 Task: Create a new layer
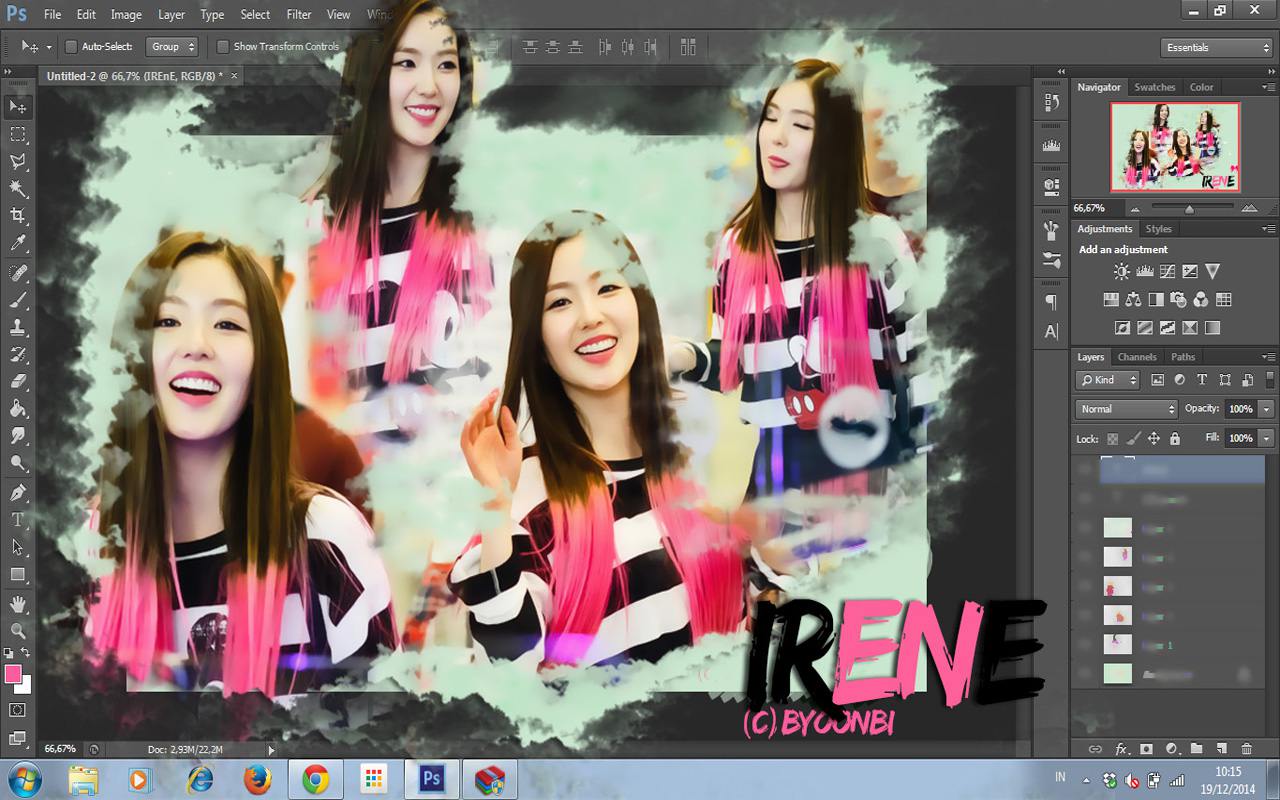pyautogui.click(x=1221, y=749)
